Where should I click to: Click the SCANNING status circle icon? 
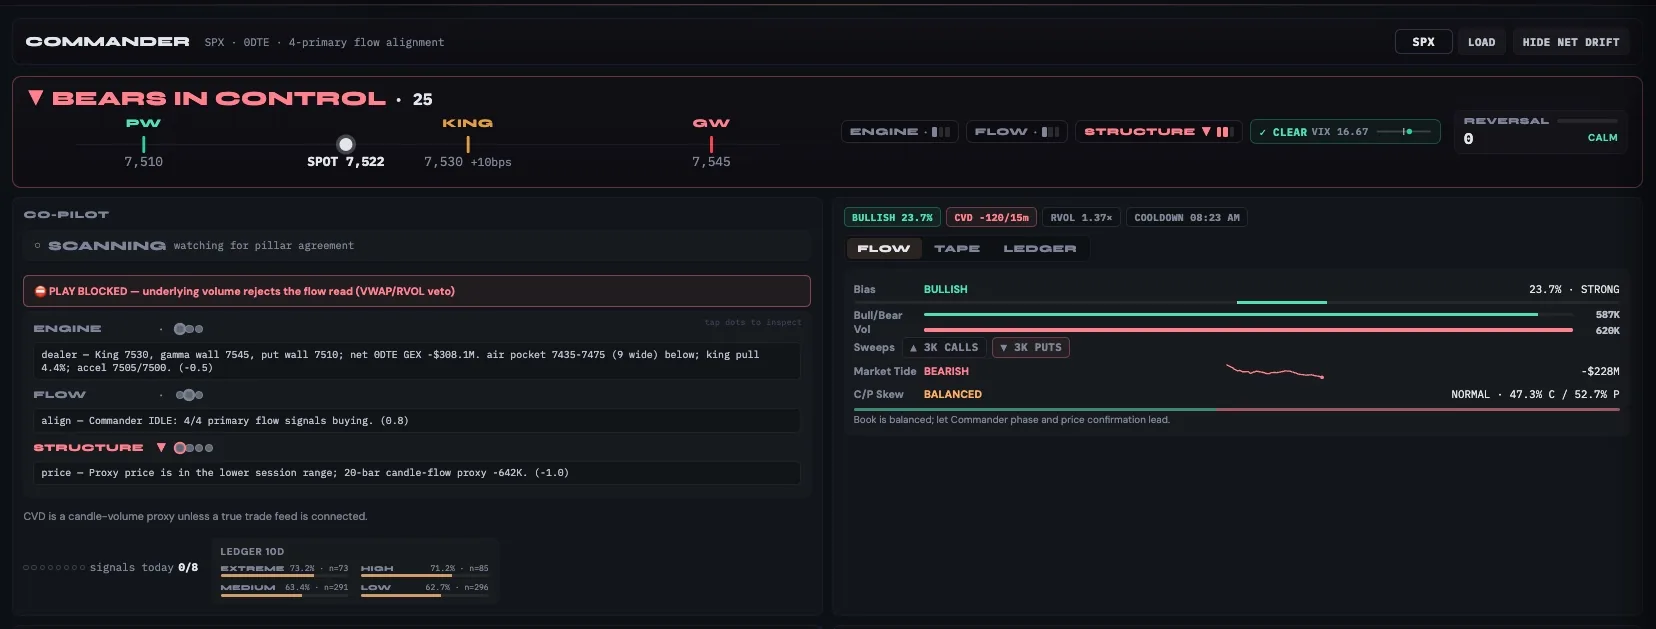(x=38, y=245)
